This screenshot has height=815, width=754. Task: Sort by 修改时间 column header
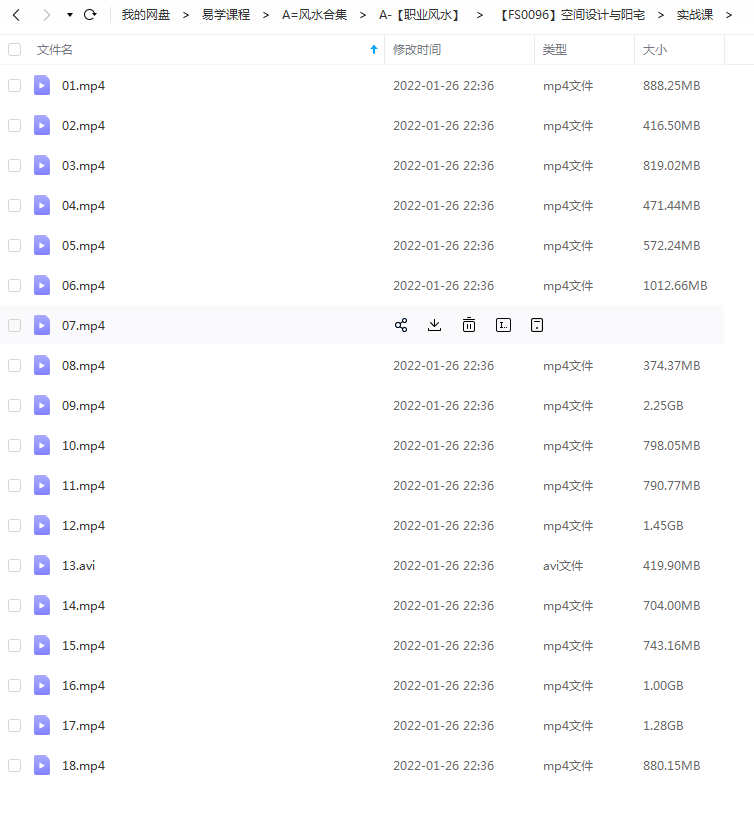tap(416, 49)
